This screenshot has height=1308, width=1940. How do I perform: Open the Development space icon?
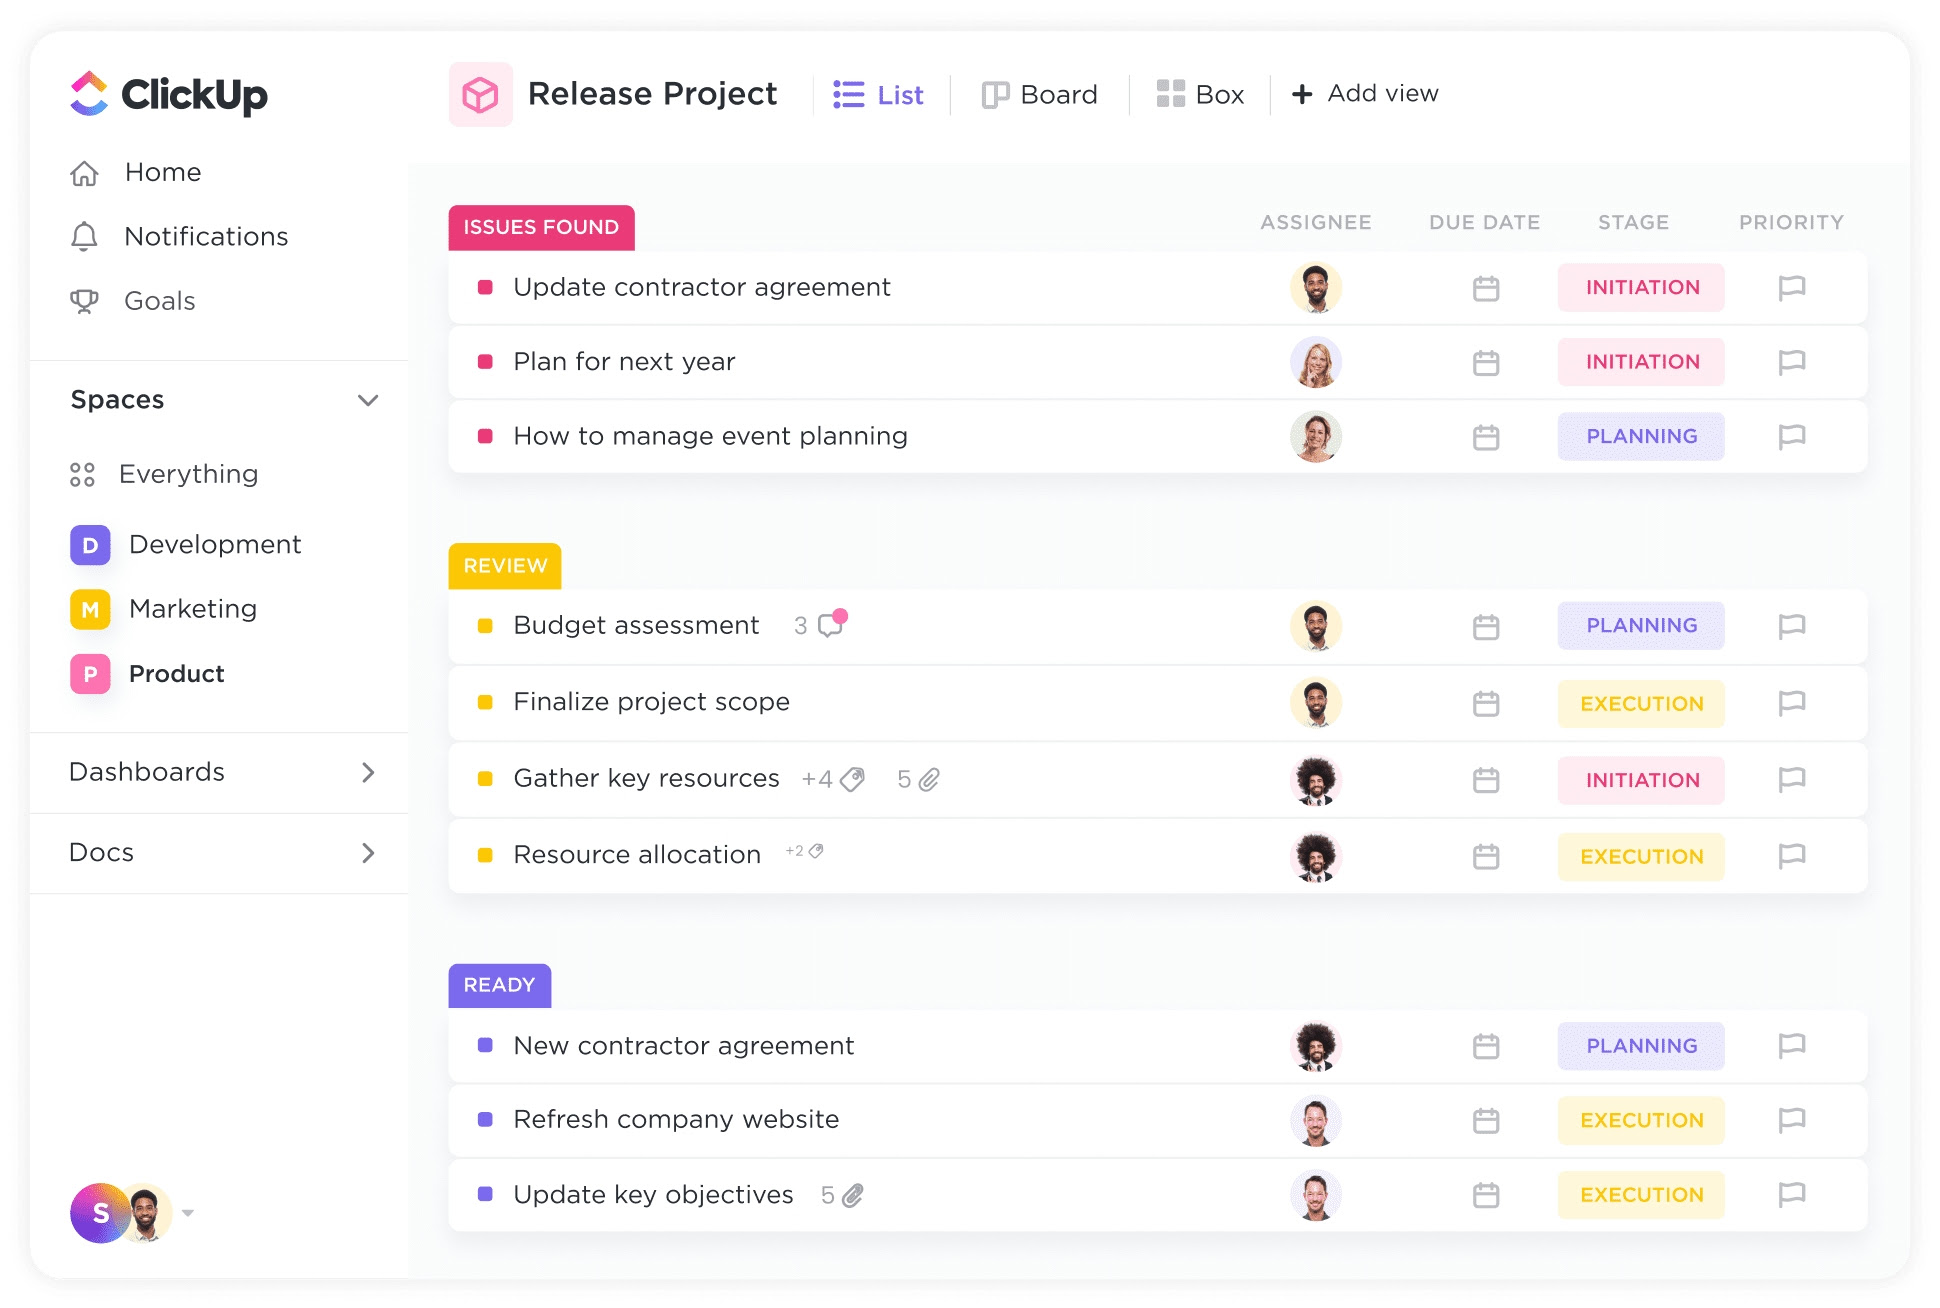89,544
